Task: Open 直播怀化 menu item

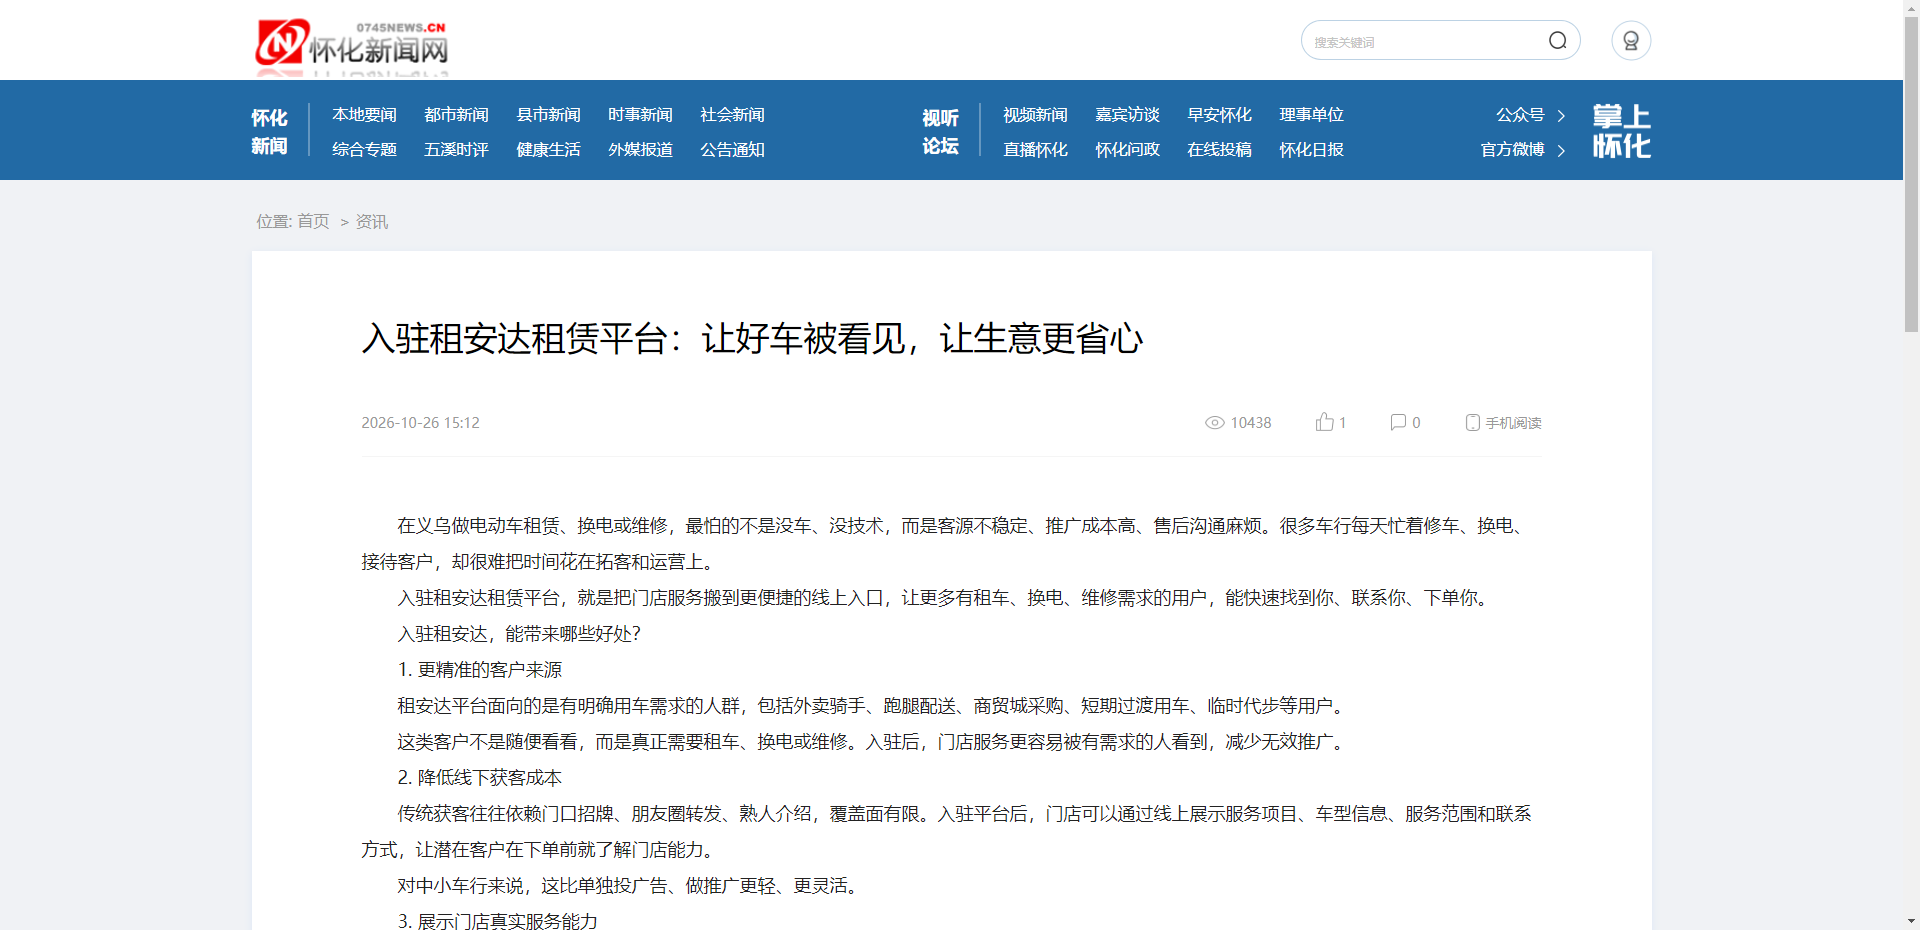Action: point(1035,149)
